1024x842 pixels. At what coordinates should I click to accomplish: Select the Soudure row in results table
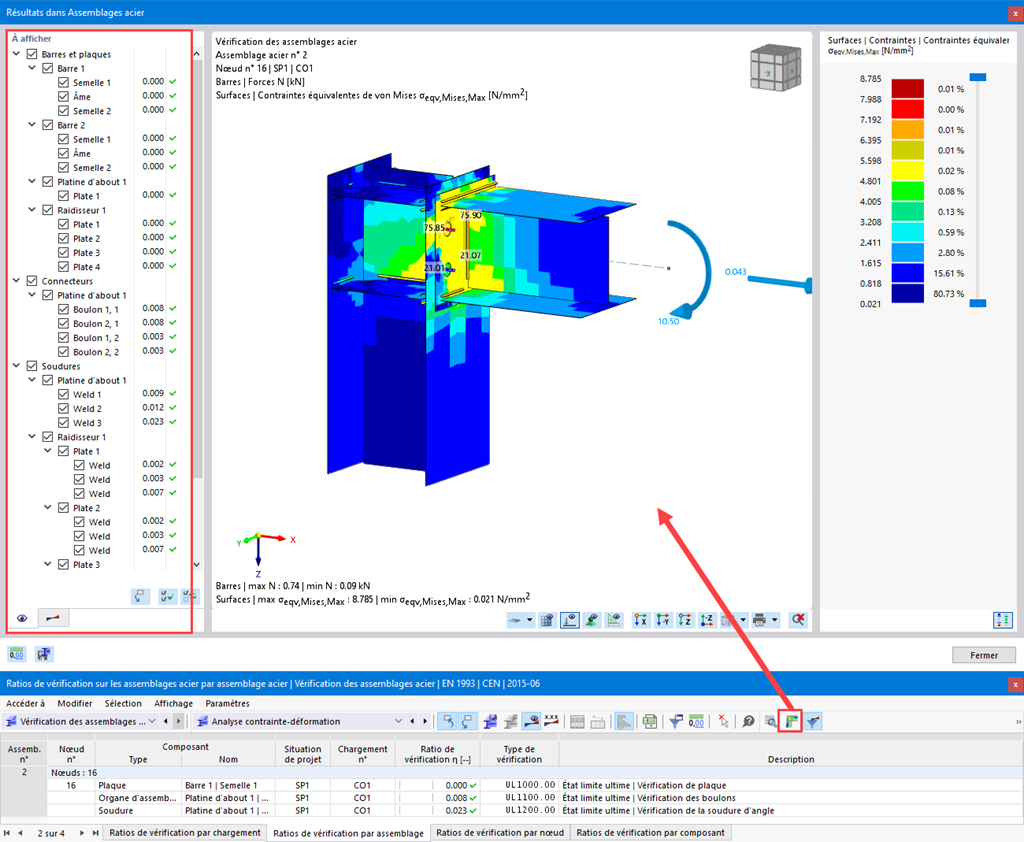tap(511, 811)
